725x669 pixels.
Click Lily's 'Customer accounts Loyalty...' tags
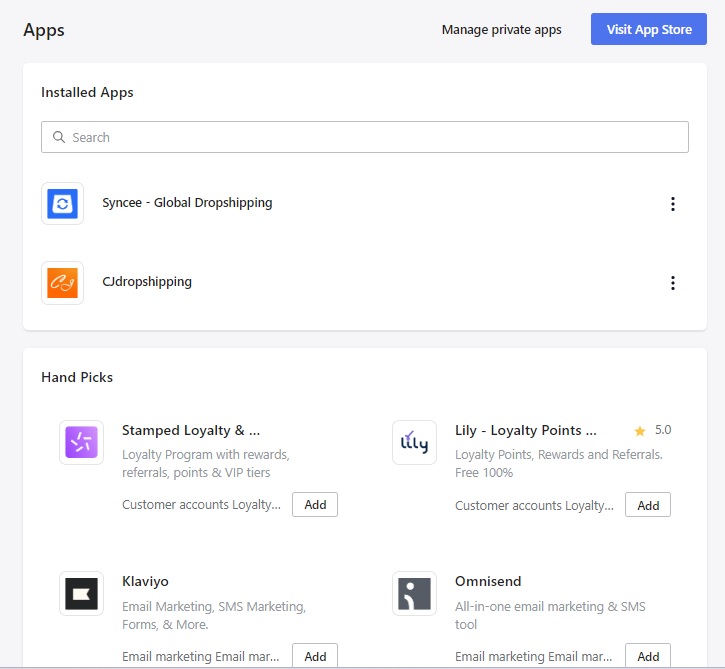(x=534, y=505)
